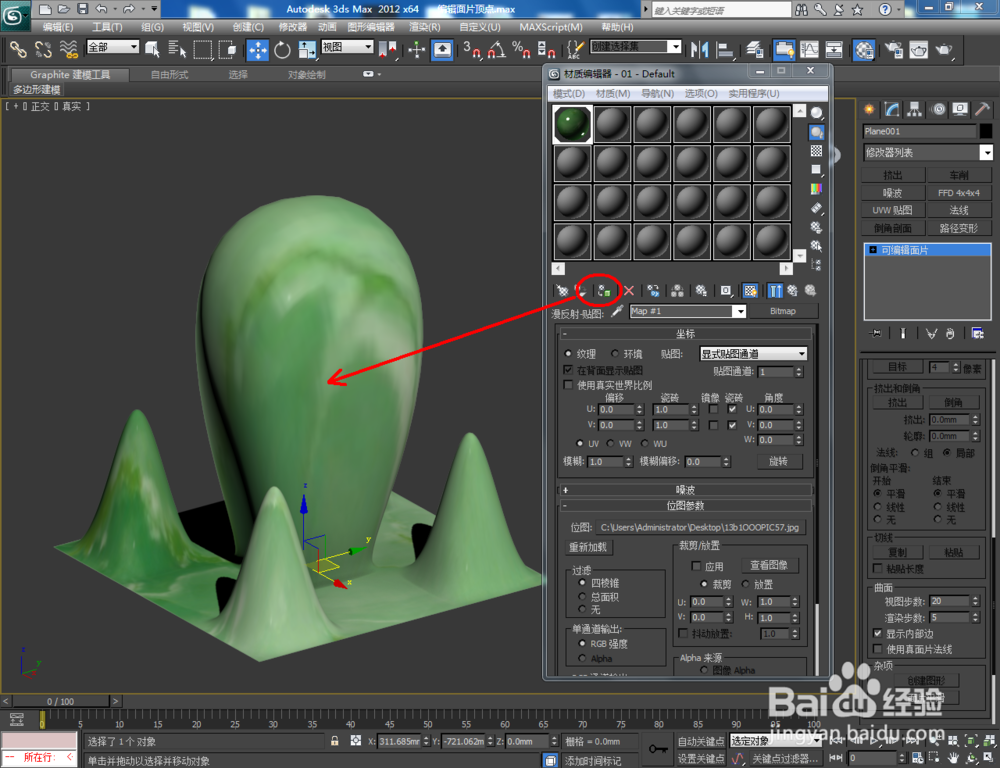Open 材质(M) menu in Material Editor
Screen dimensions: 1000x768
click(613, 94)
